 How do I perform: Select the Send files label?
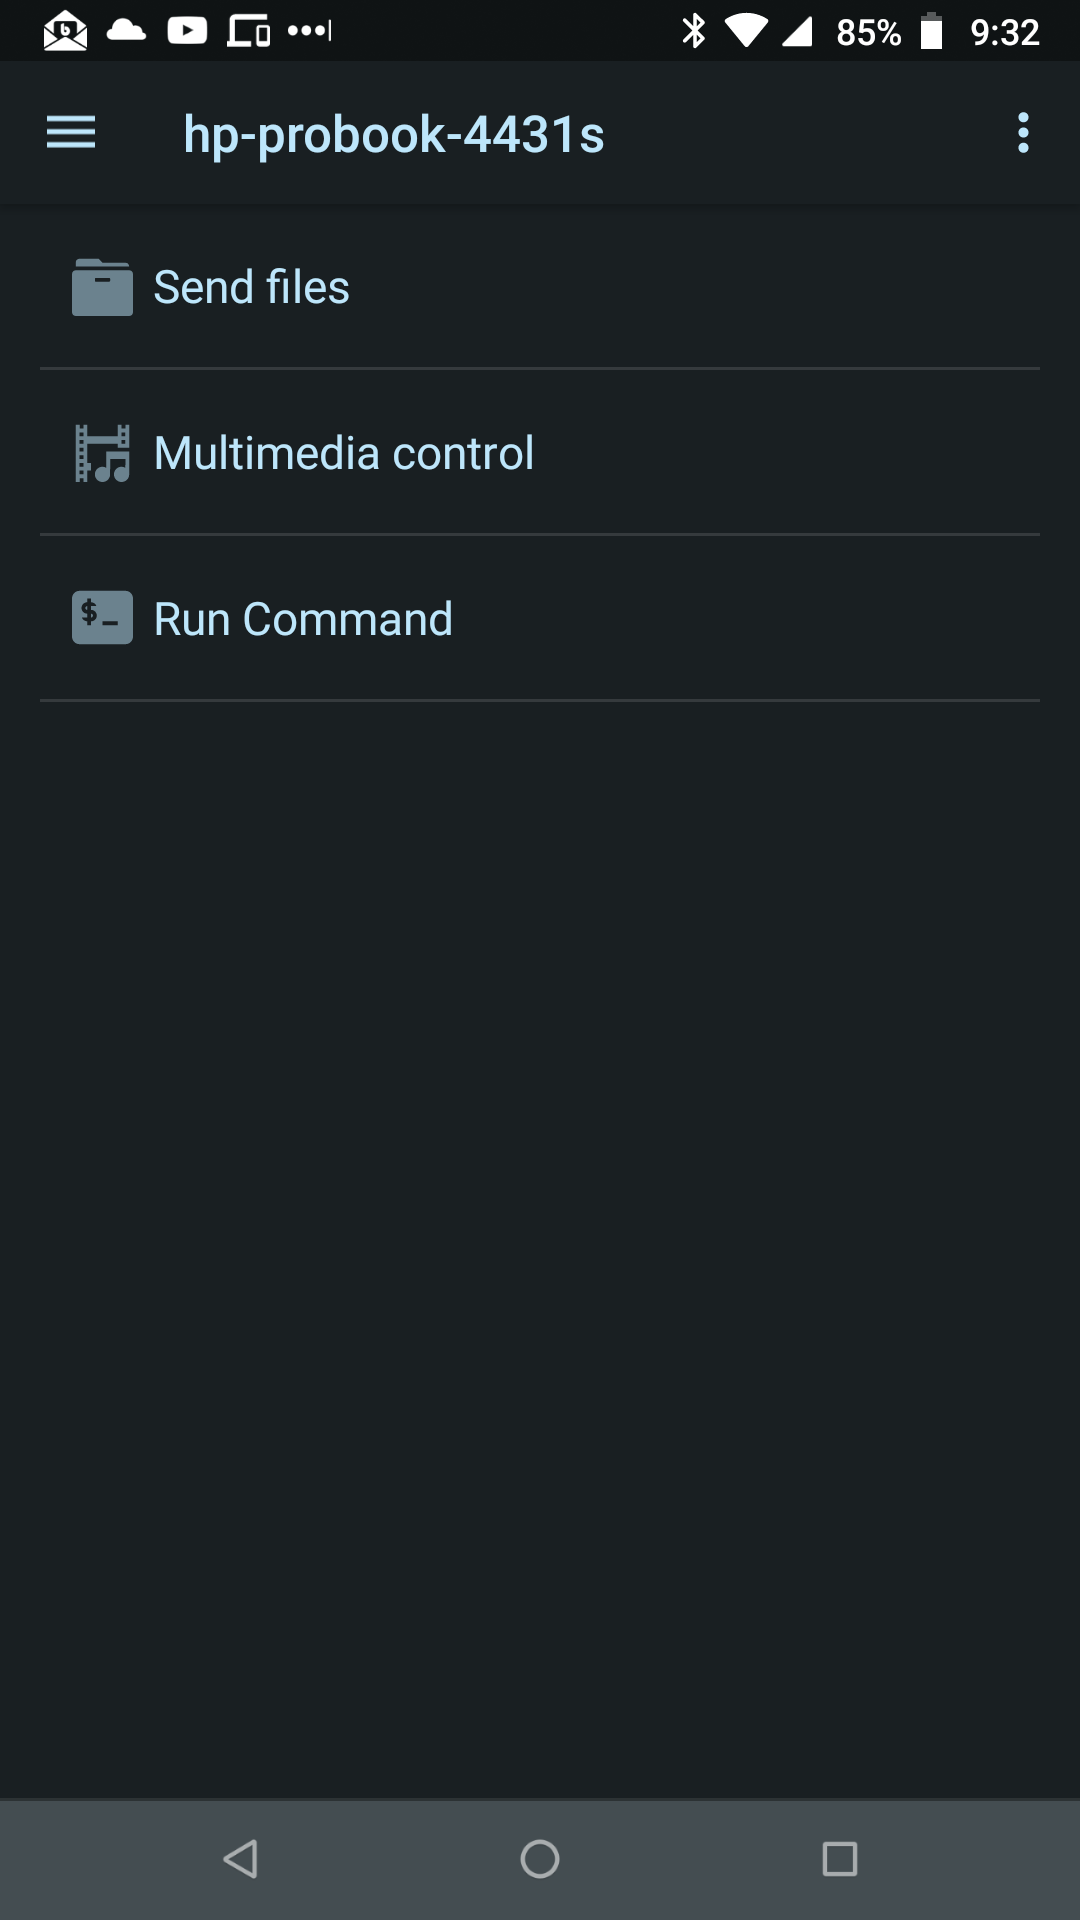251,288
